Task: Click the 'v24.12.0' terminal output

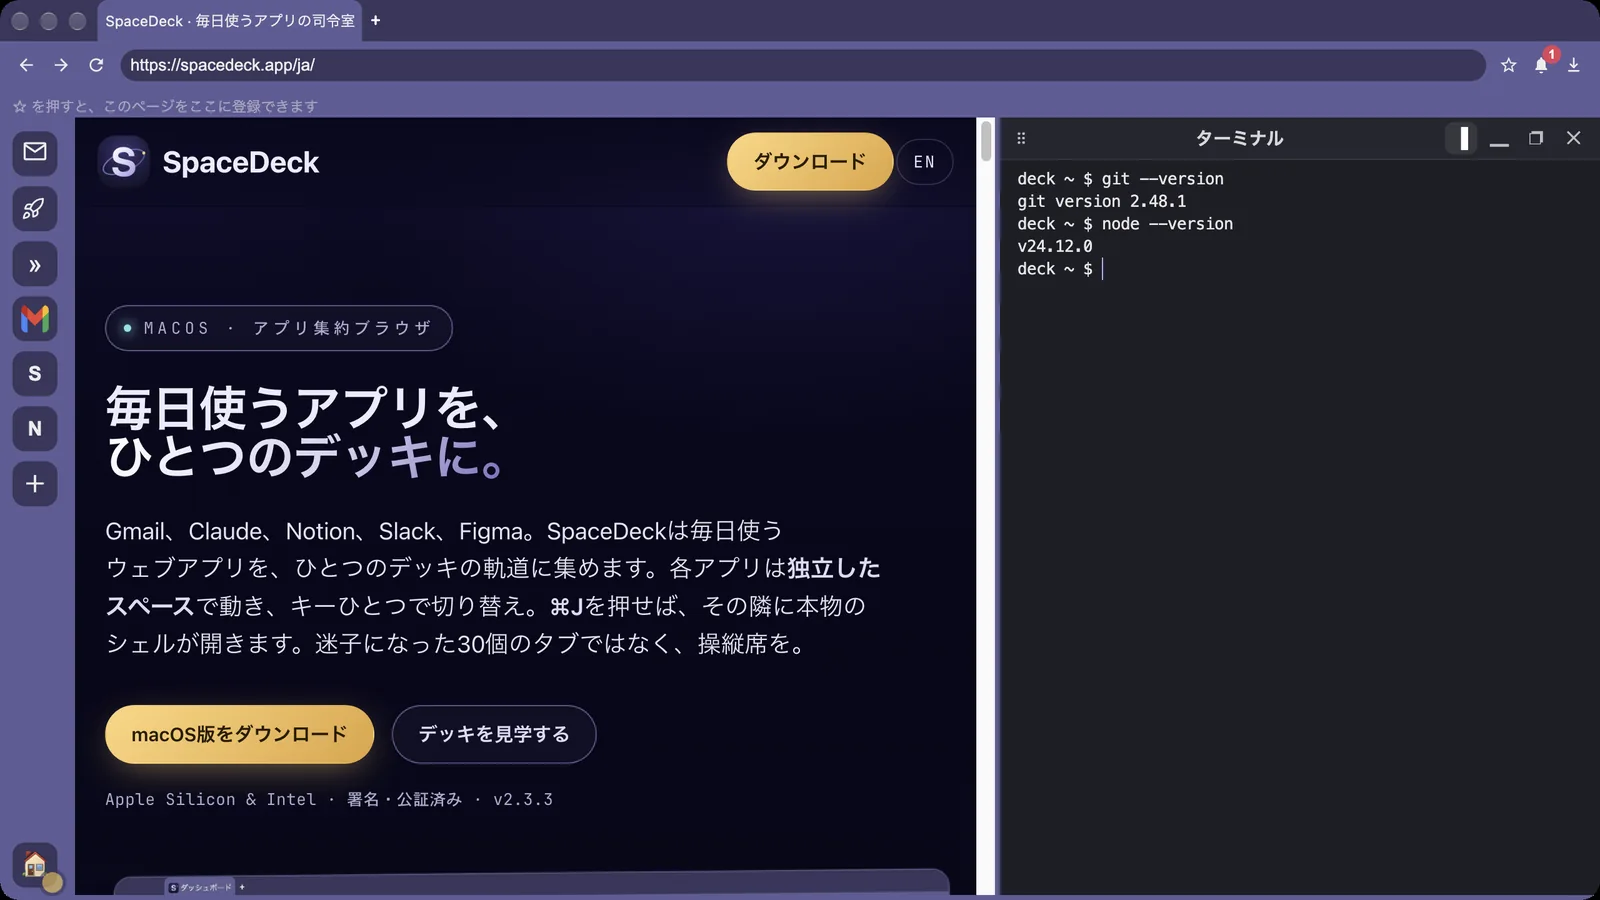Action: [1054, 246]
